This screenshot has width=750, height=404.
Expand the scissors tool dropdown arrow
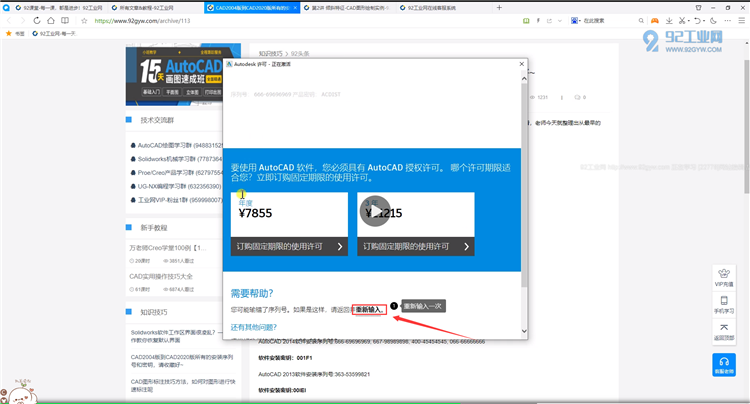click(x=688, y=21)
